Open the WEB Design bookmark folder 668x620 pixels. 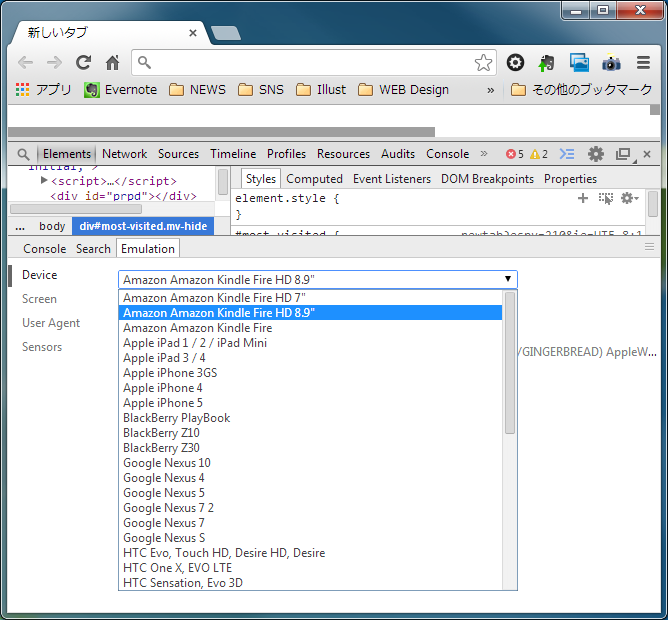(x=403, y=89)
